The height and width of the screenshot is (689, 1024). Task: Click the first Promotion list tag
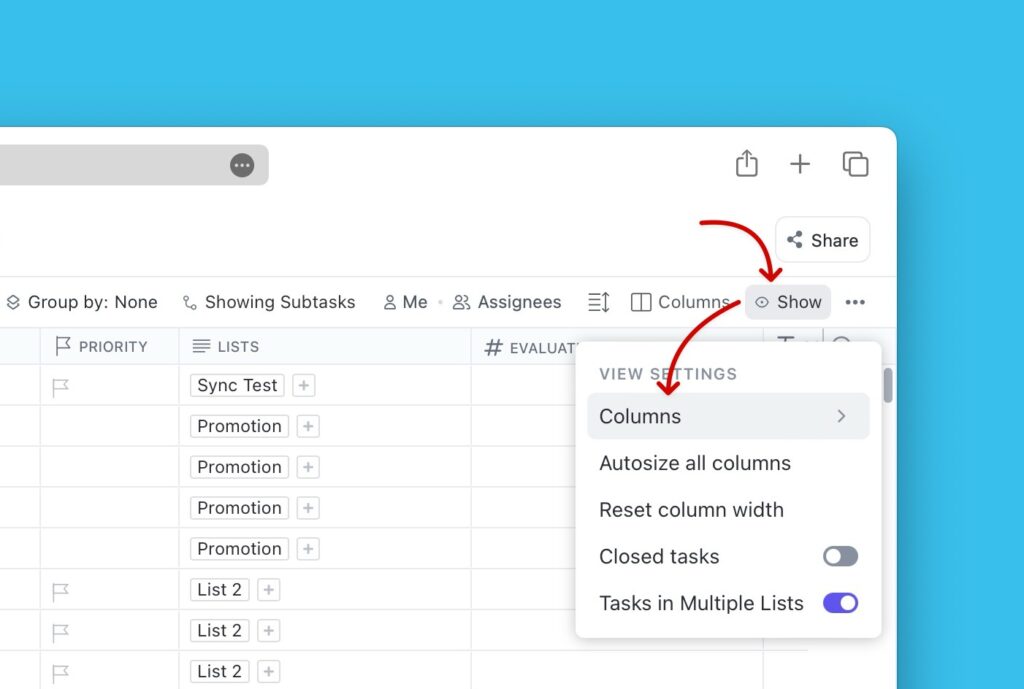(239, 426)
